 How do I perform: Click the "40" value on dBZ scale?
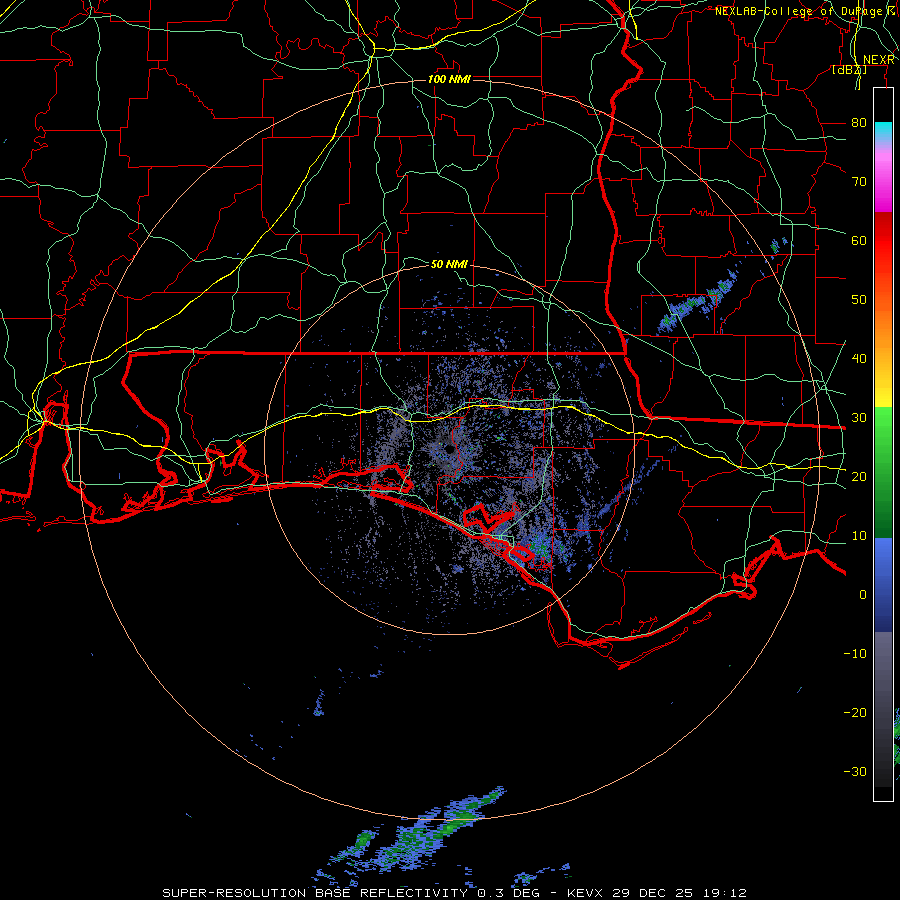click(x=859, y=358)
